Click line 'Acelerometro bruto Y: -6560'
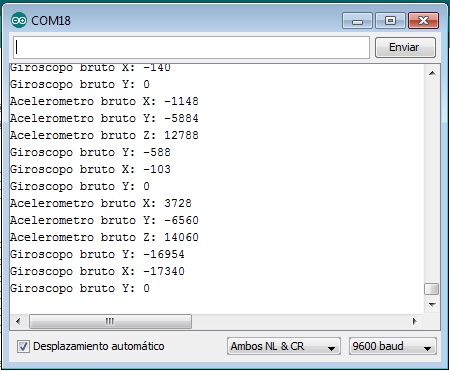This screenshot has width=450, height=371. coord(104,220)
